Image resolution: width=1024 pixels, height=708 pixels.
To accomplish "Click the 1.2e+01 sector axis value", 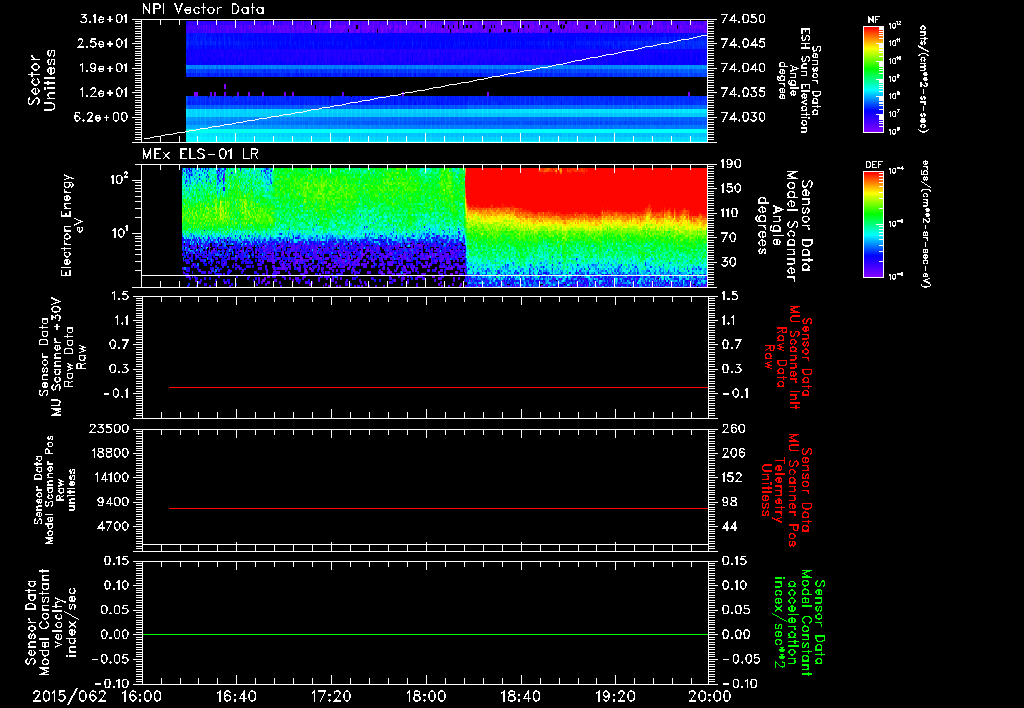I will (104, 93).
